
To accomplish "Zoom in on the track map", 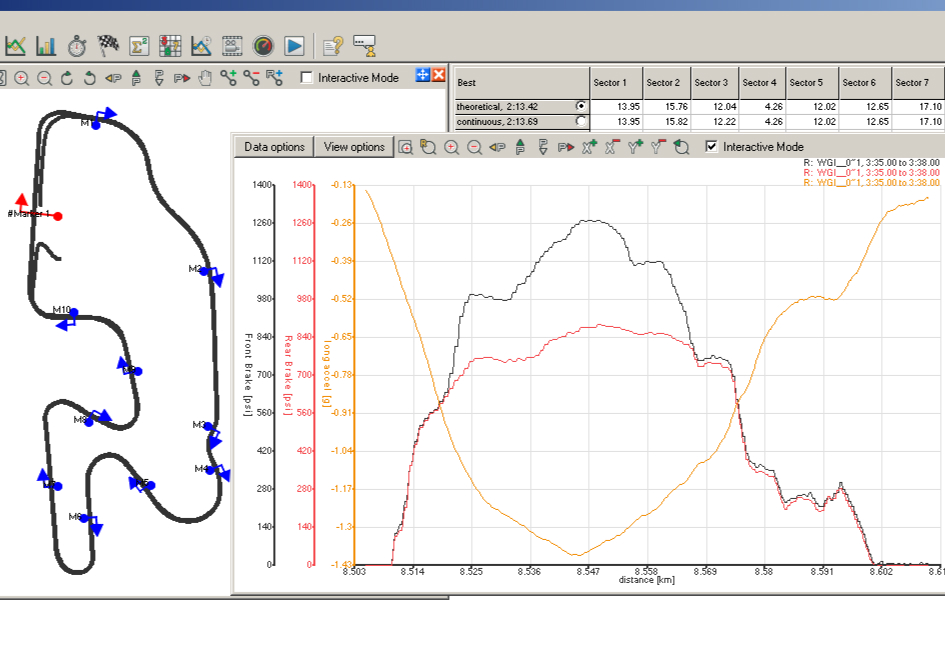I will click(x=21, y=77).
